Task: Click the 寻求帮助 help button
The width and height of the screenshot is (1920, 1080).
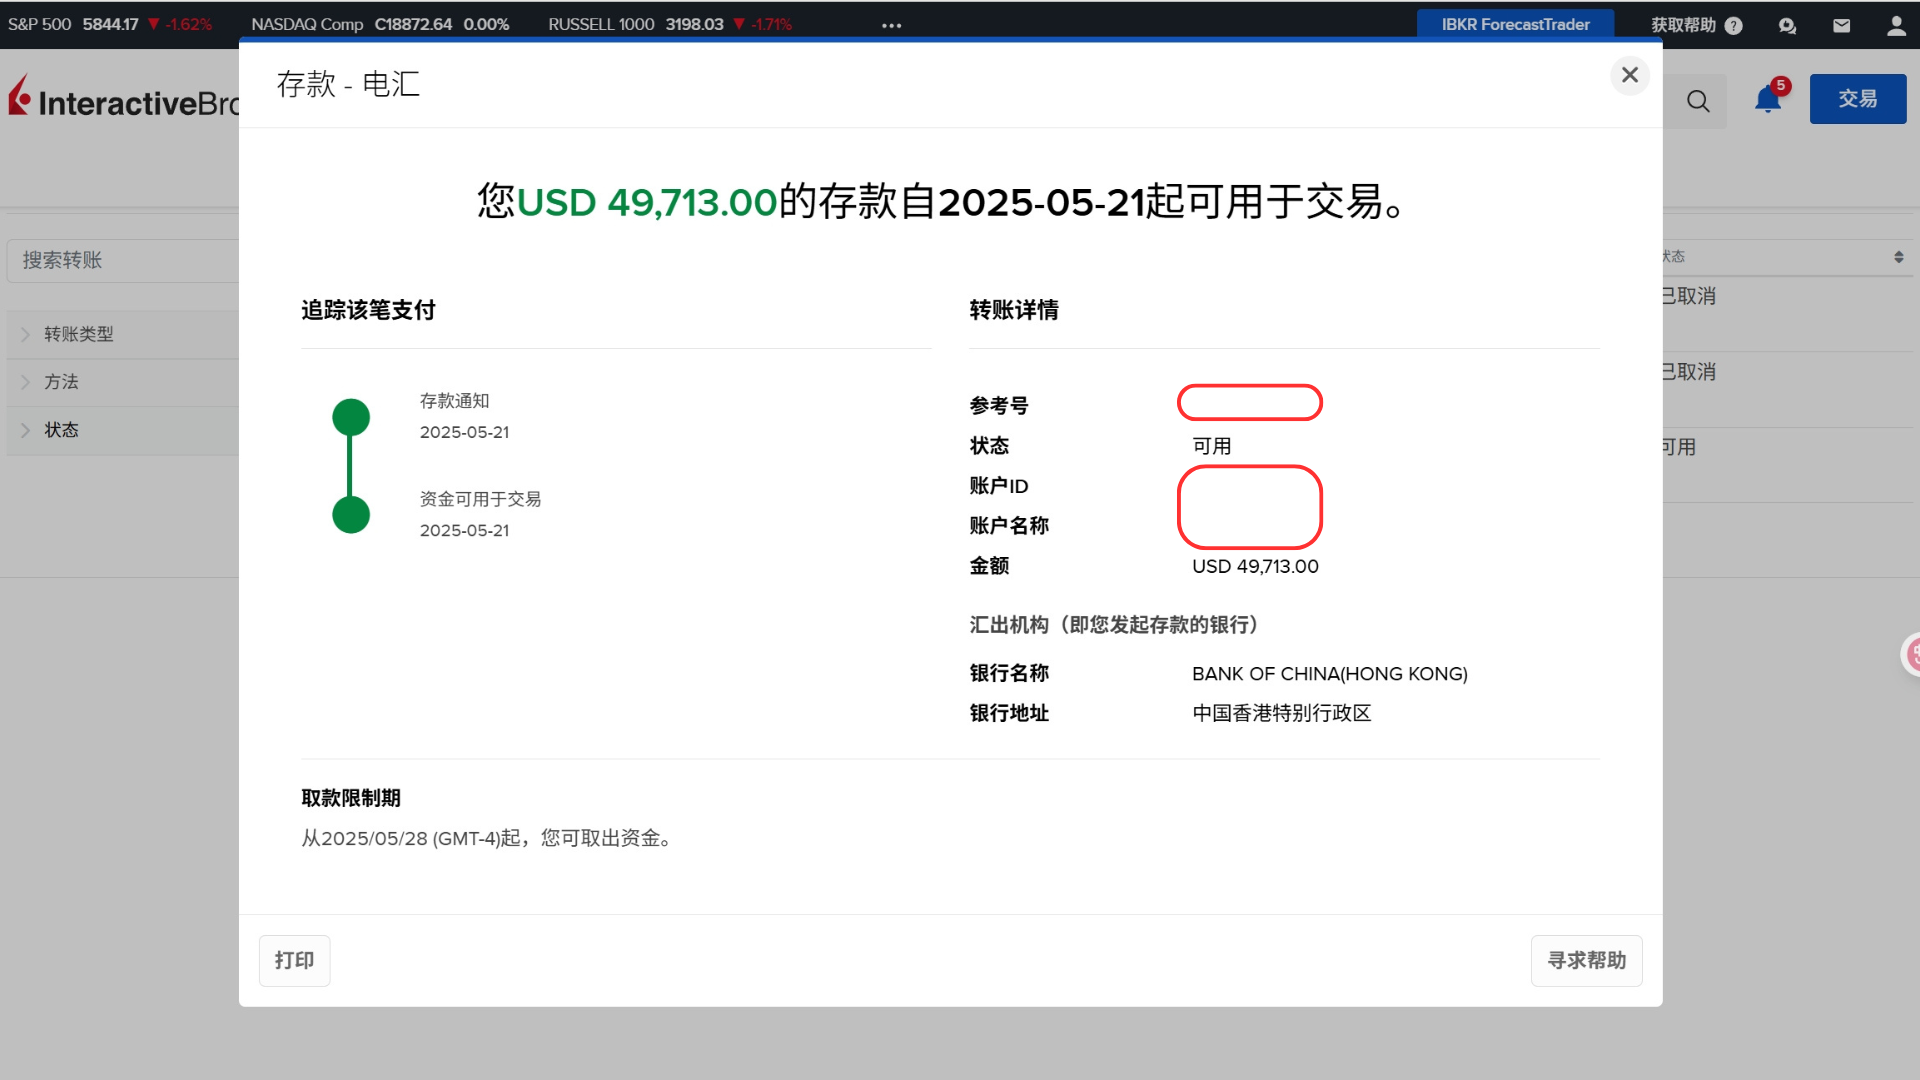Action: click(1586, 960)
